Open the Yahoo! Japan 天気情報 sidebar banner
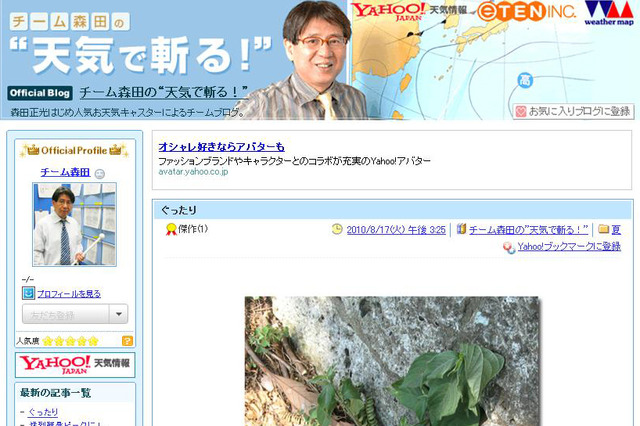The width and height of the screenshot is (640, 426). tap(75, 364)
